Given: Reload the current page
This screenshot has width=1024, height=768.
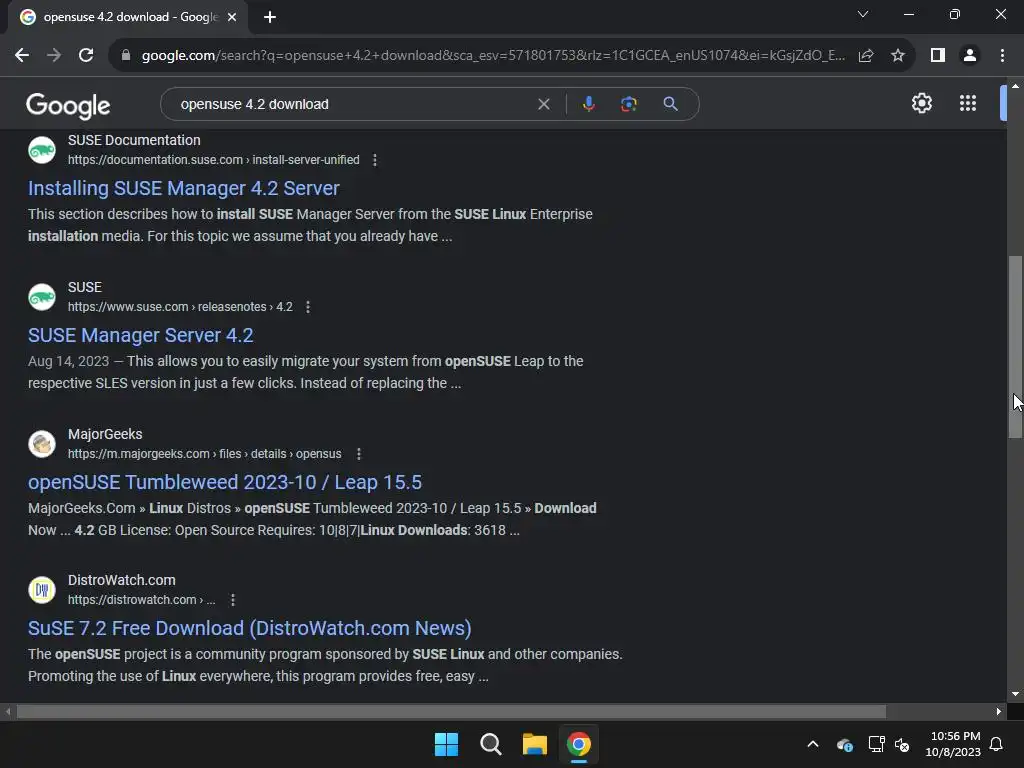Looking at the screenshot, I should (x=86, y=56).
